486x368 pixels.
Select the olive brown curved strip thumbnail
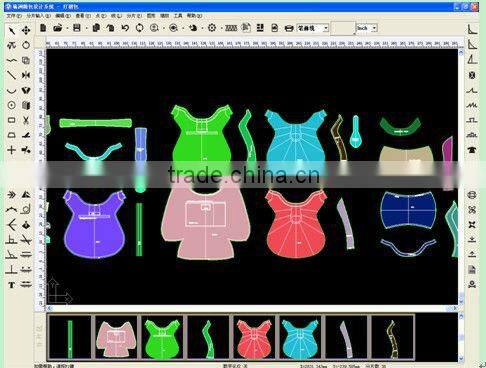(392, 337)
